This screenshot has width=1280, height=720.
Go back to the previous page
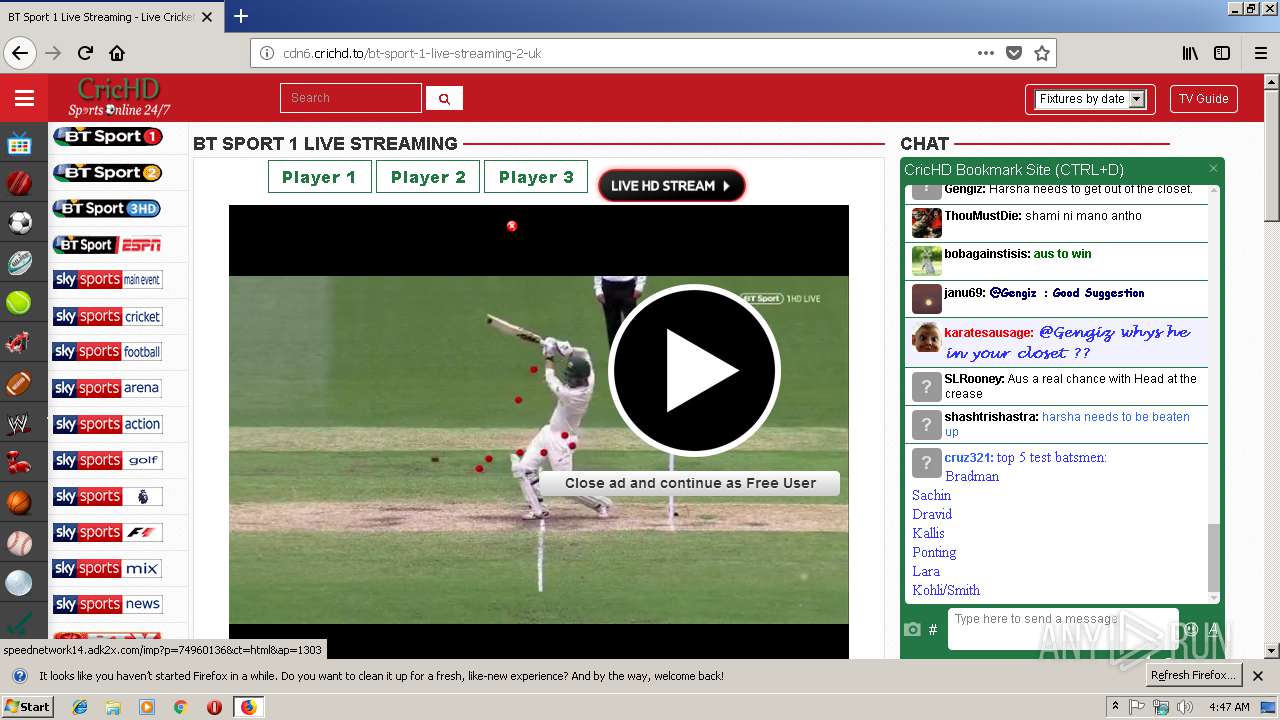(20, 53)
